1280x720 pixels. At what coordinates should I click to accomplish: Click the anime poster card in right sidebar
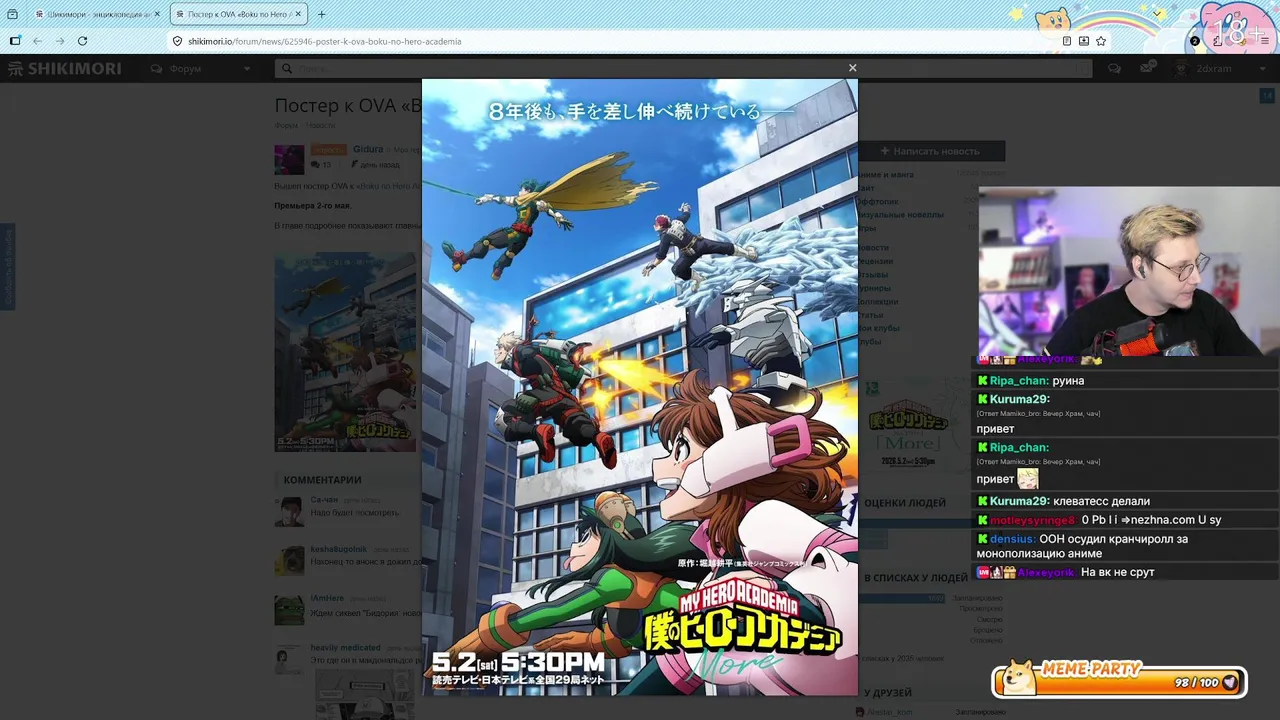pos(909,427)
